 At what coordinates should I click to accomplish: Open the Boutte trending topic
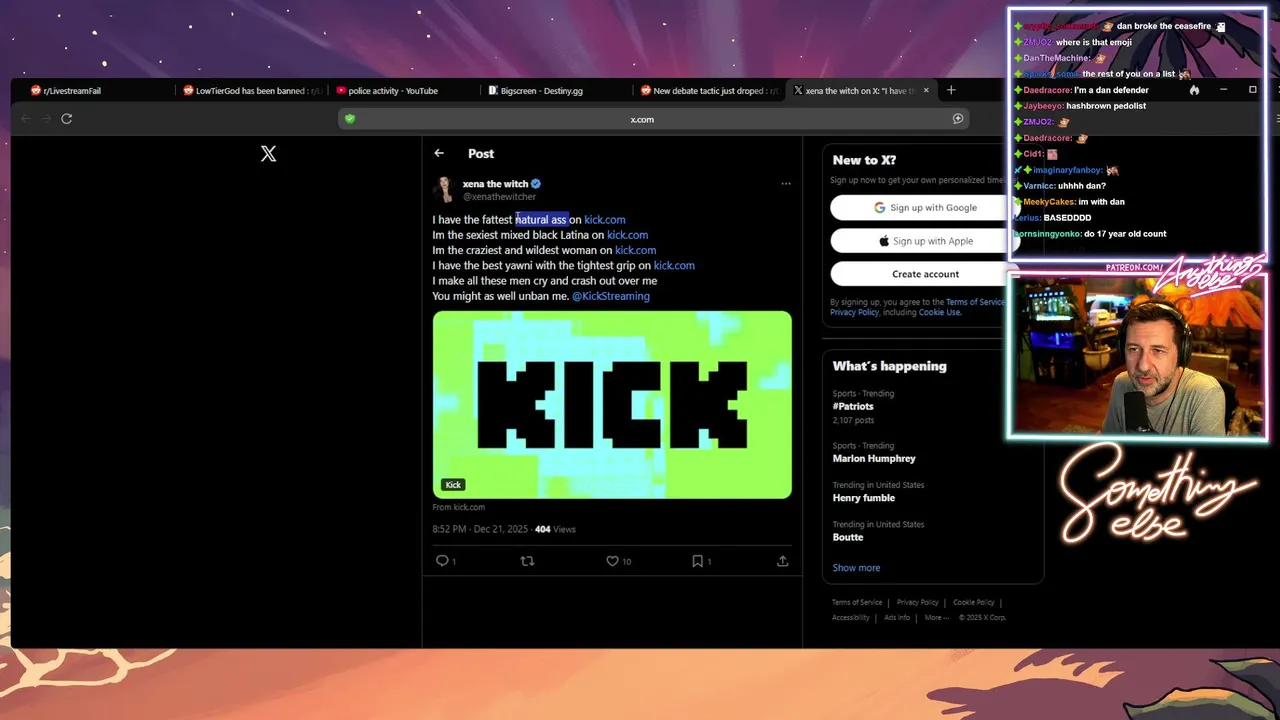(848, 537)
